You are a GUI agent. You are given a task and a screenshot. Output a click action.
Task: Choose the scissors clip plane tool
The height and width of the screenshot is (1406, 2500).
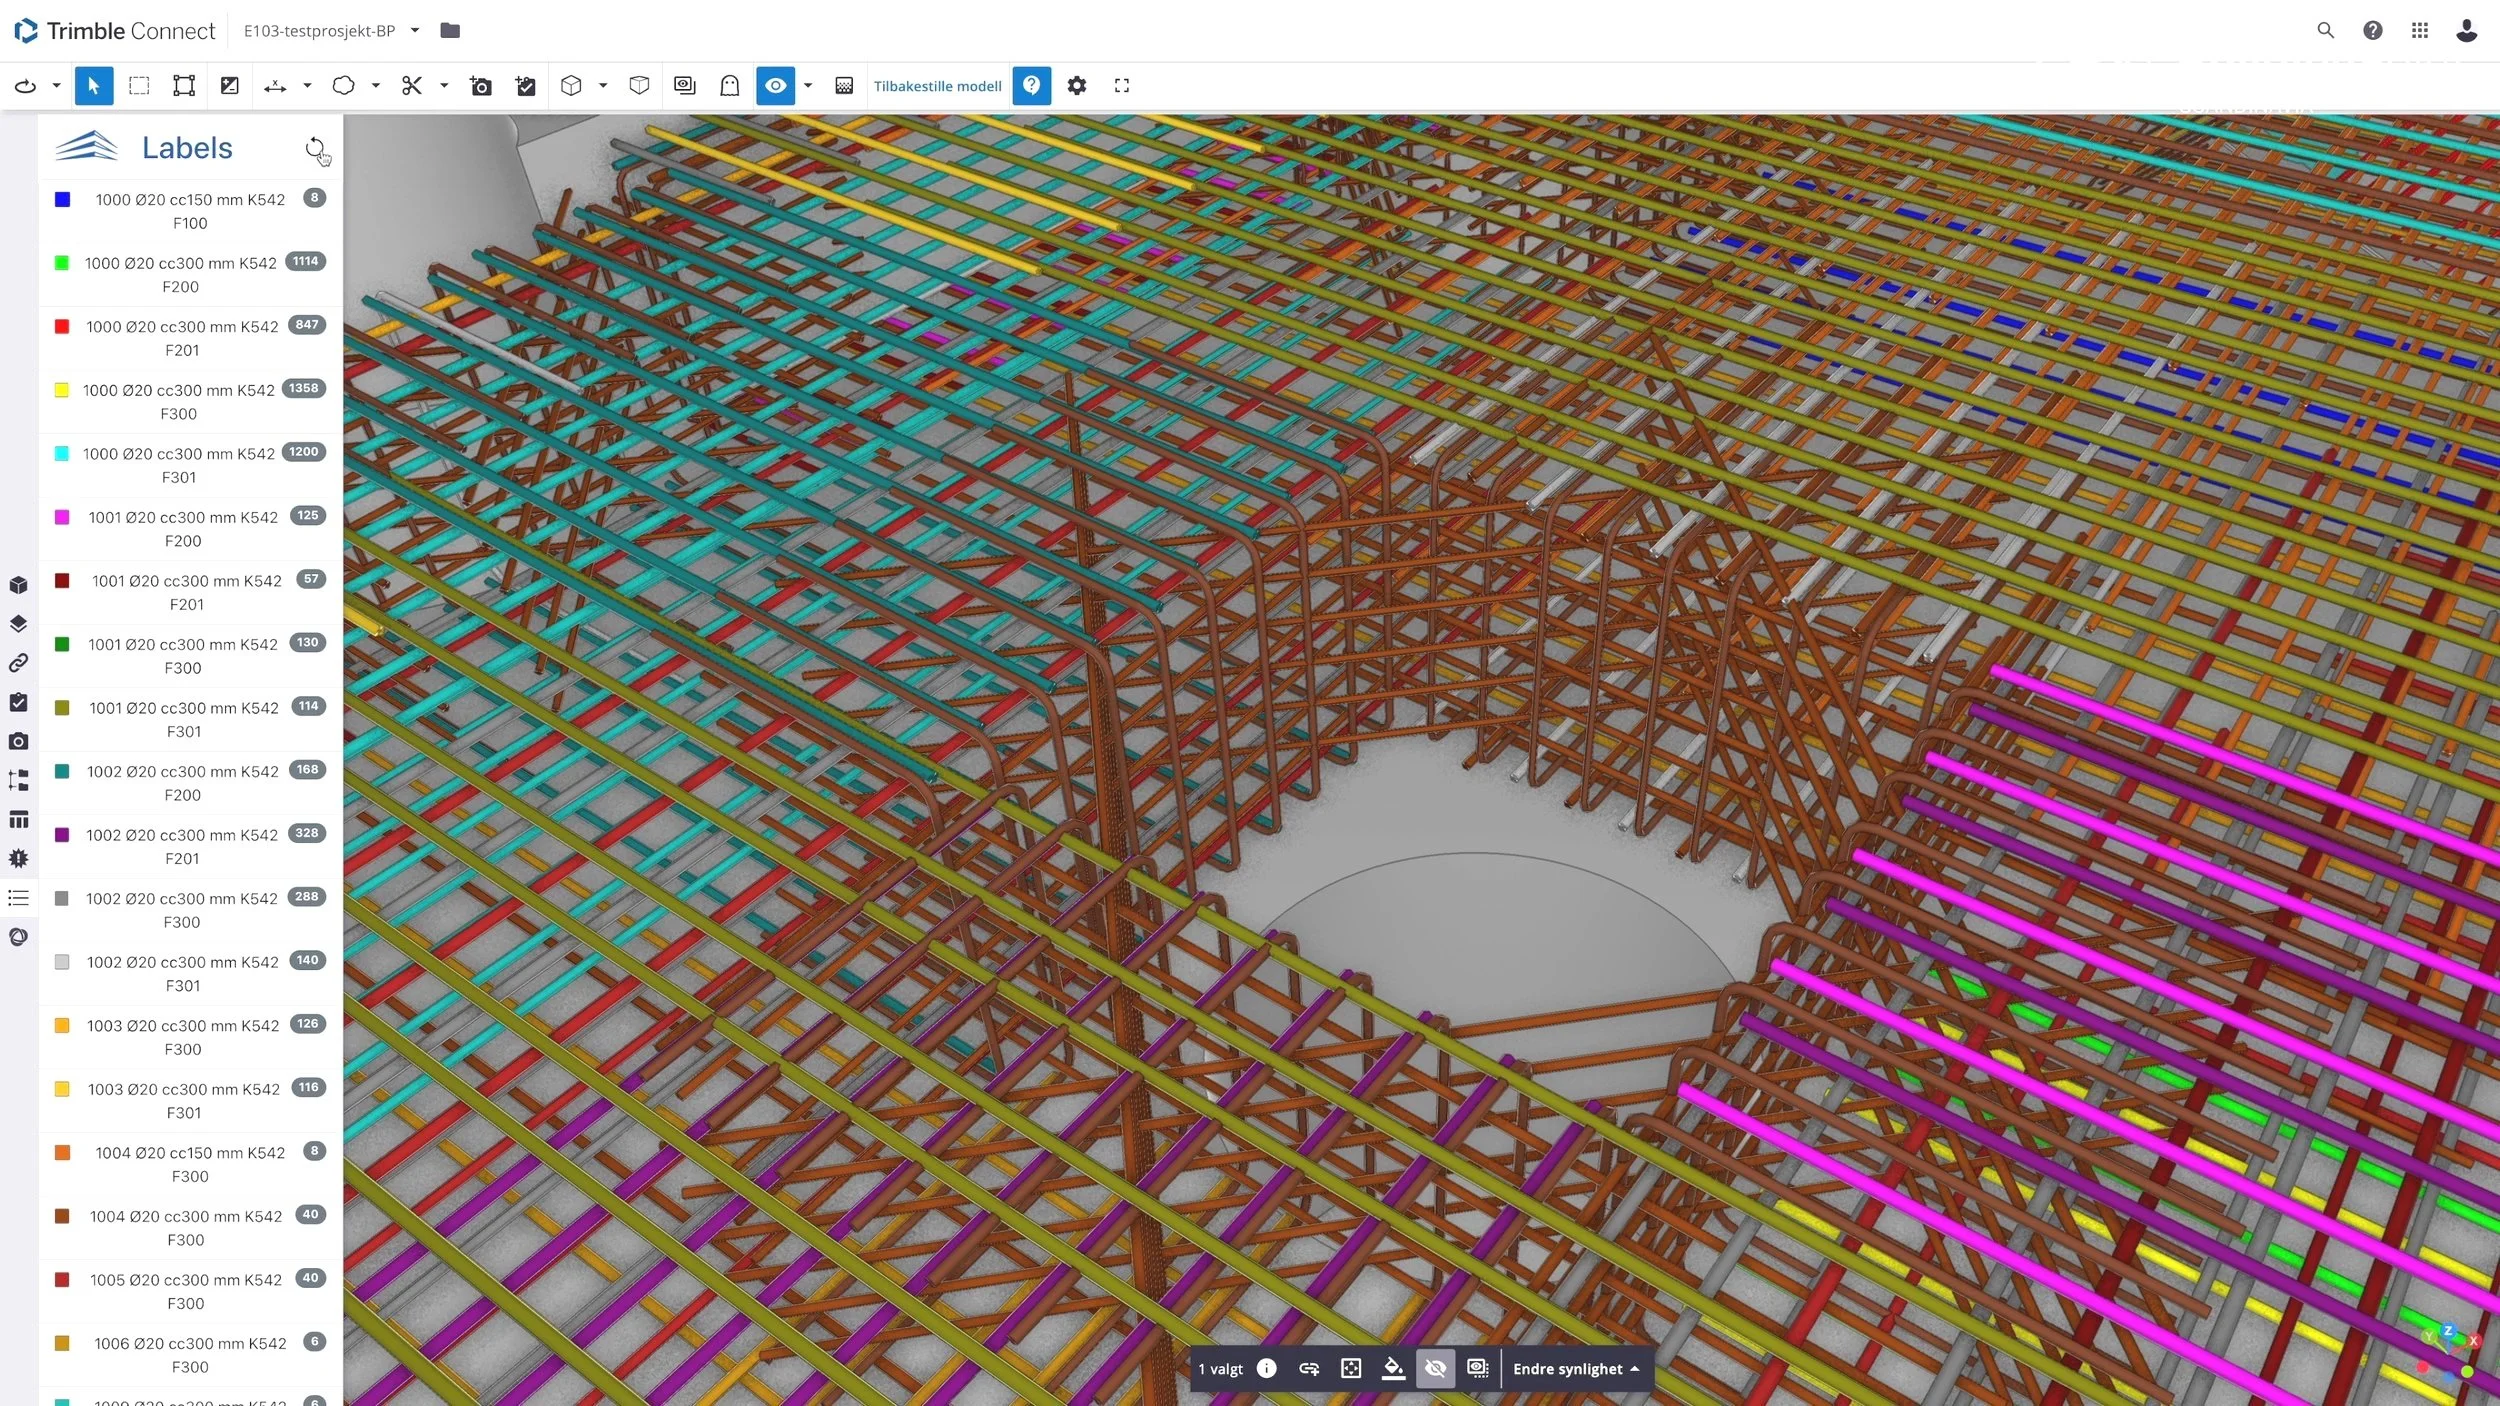pos(412,86)
